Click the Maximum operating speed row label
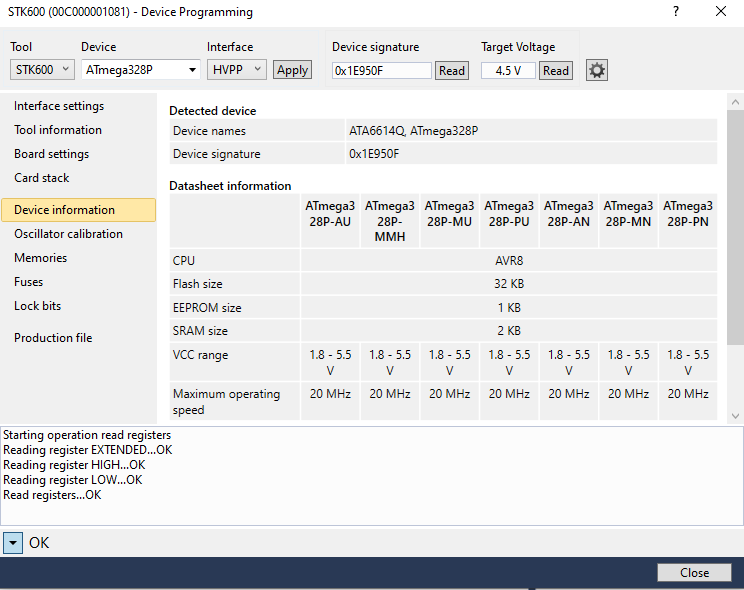Image resolution: width=744 pixels, height=590 pixels. pyautogui.click(x=234, y=402)
